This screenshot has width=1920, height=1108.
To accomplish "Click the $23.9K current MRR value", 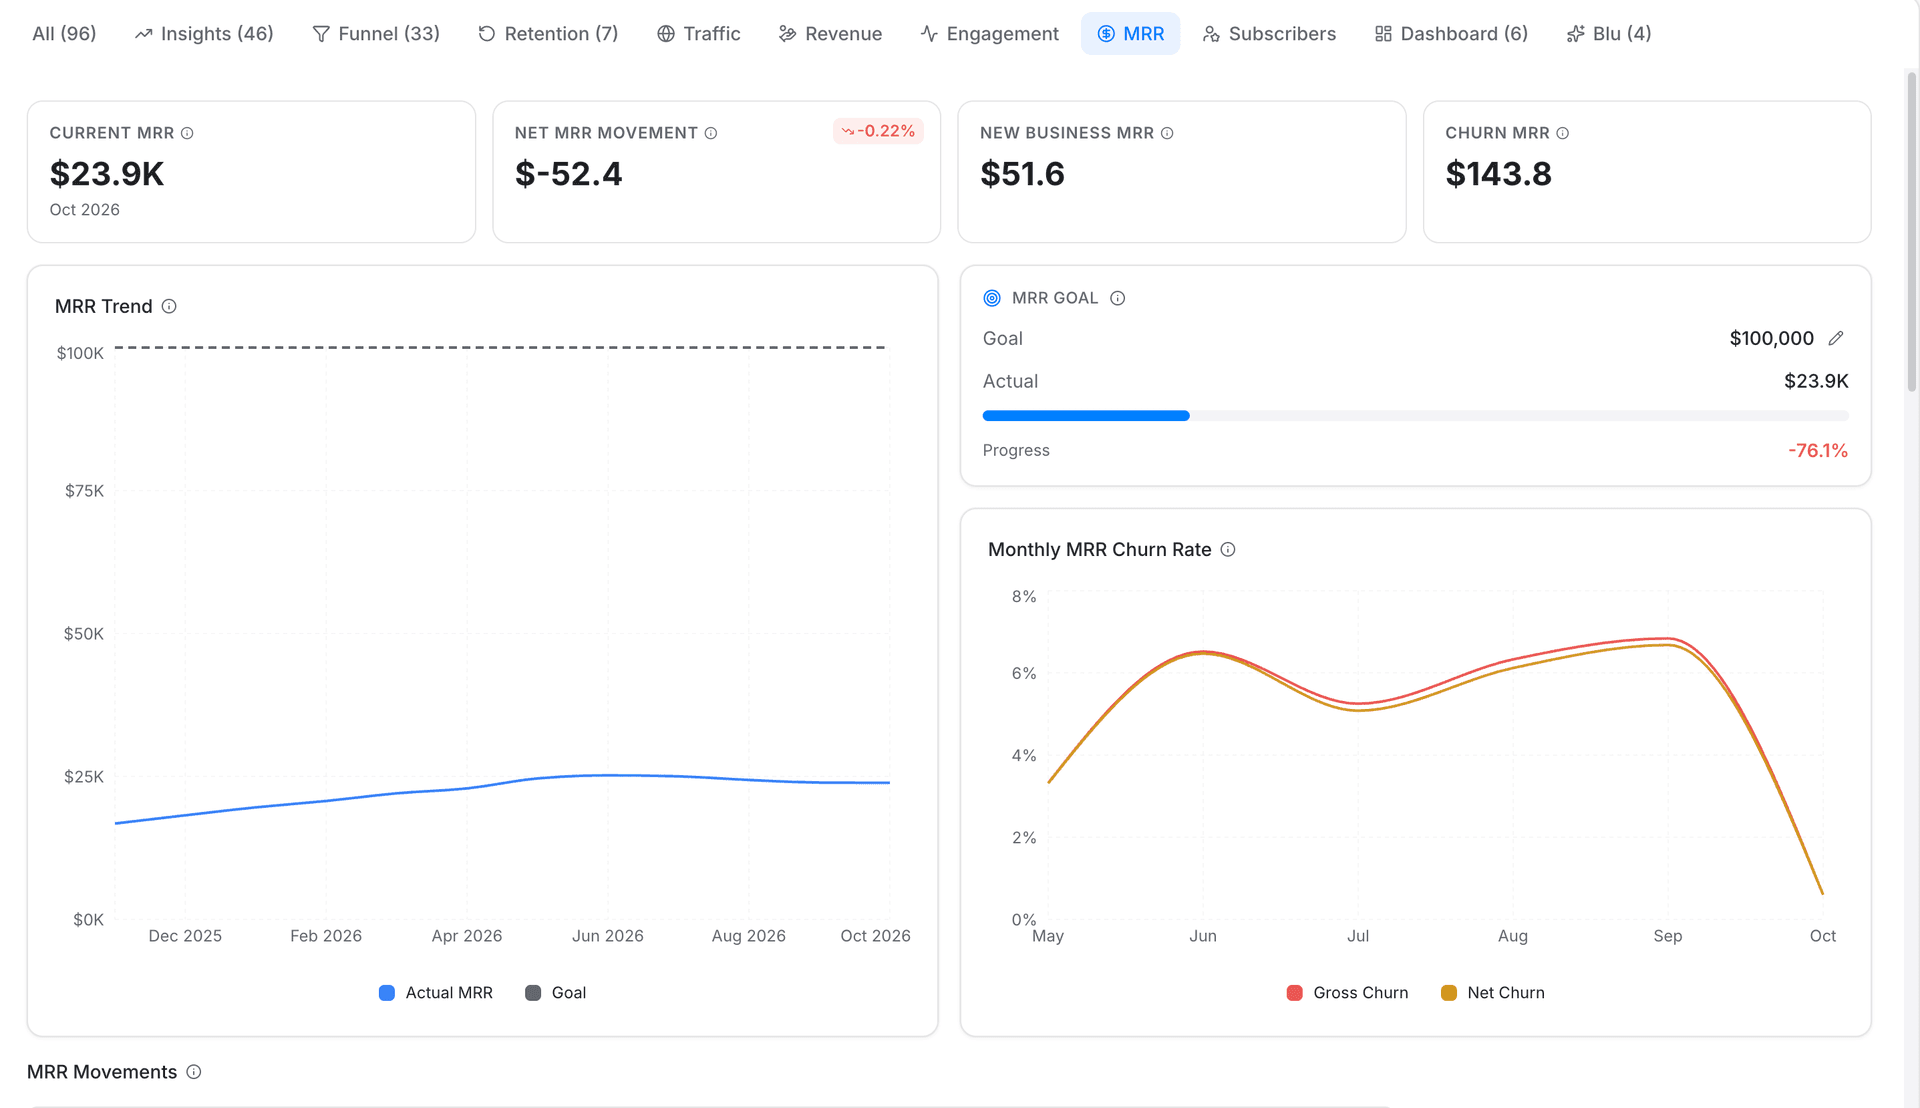I will [x=107, y=174].
